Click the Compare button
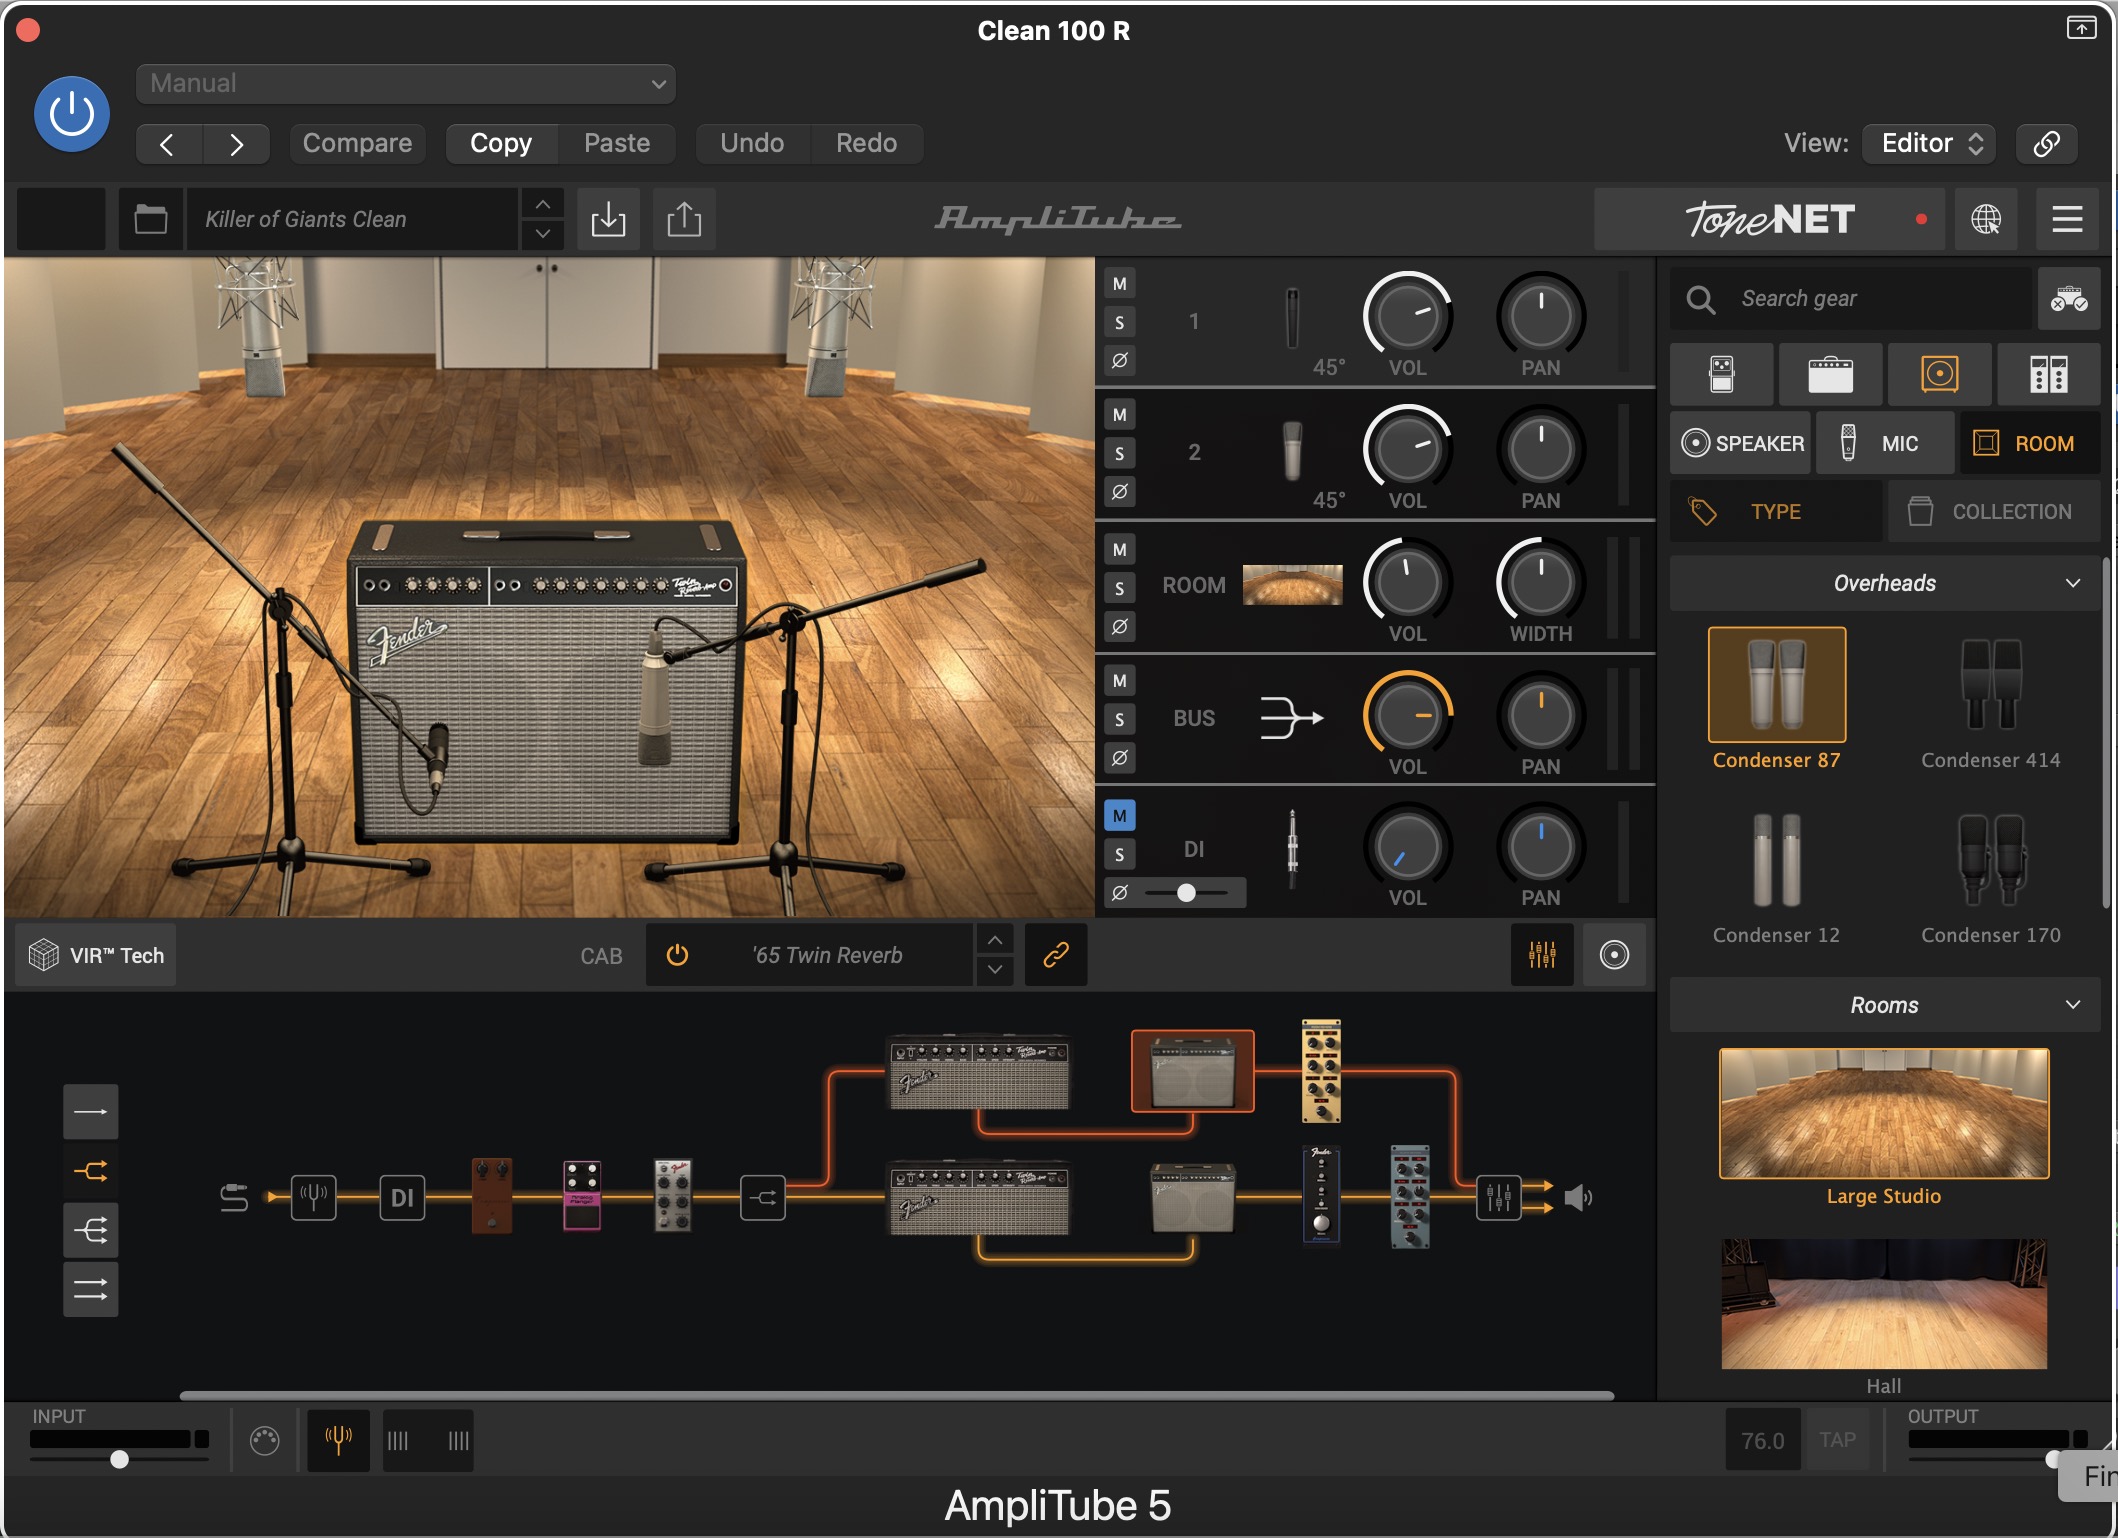Image resolution: width=2118 pixels, height=1538 pixels. pos(357,143)
